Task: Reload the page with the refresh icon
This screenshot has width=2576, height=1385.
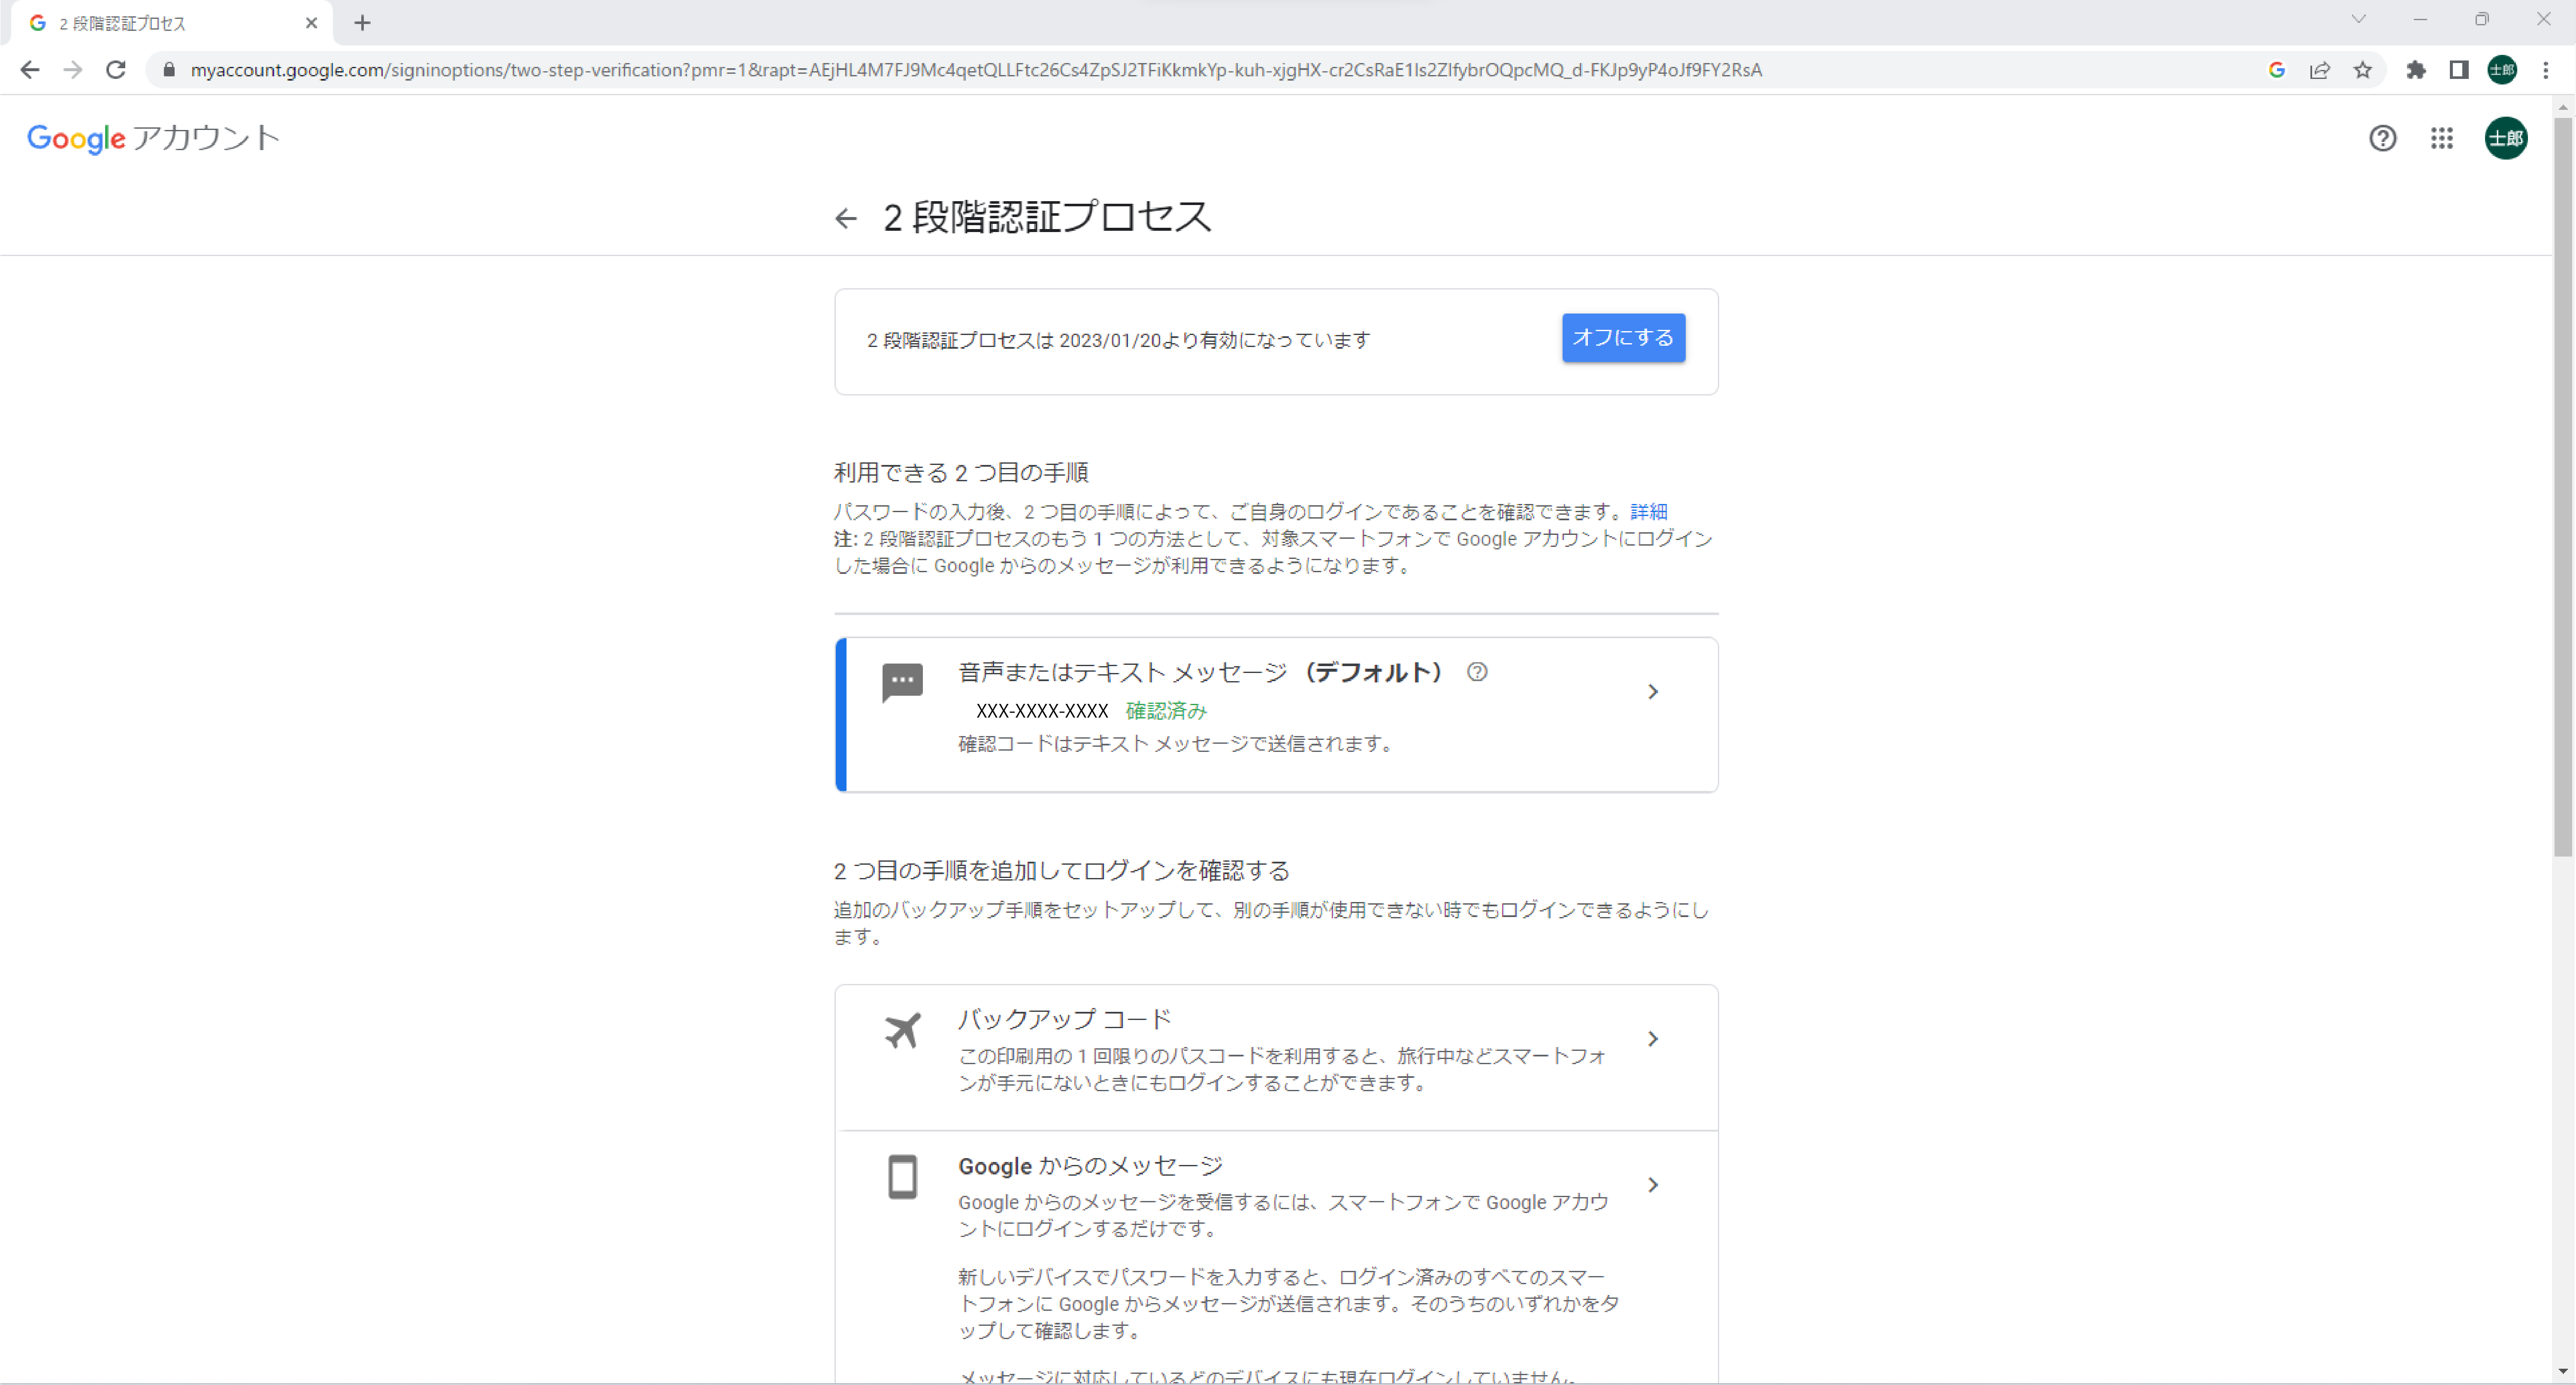Action: point(116,70)
